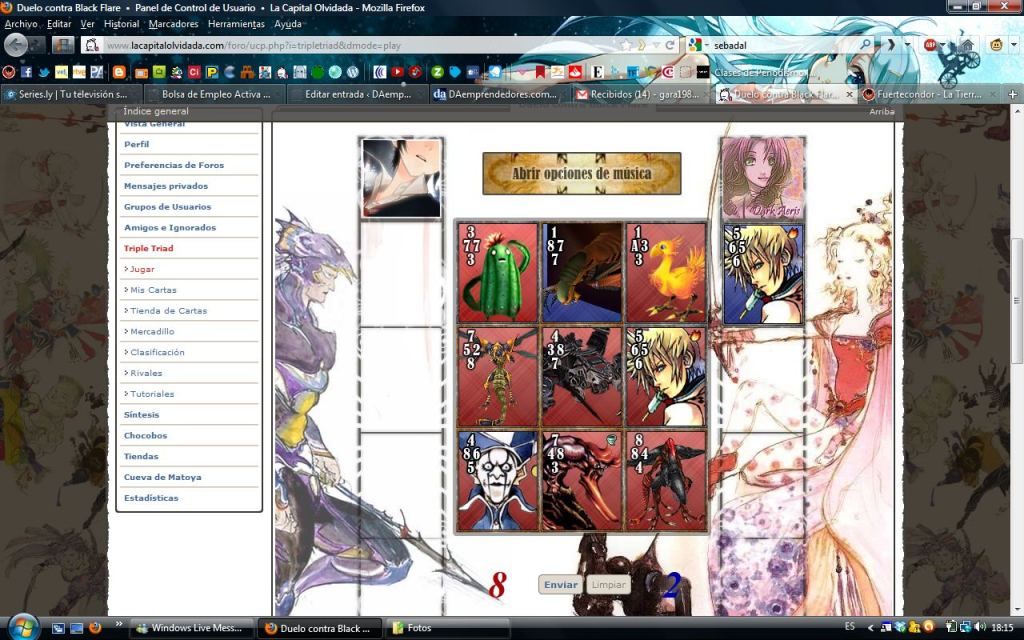Click the Arriba link at top right

(x=882, y=112)
